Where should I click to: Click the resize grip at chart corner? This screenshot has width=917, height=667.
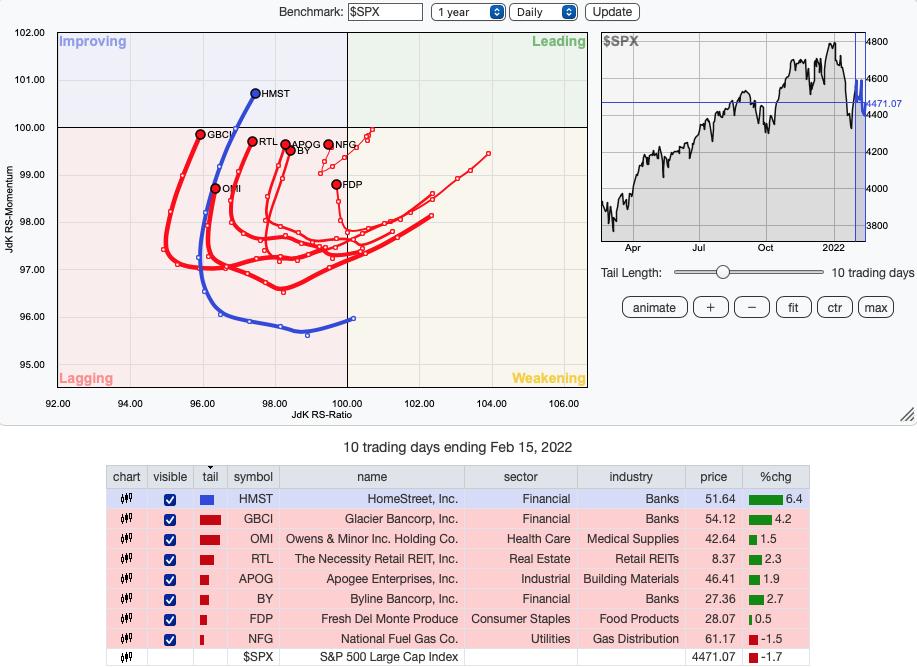(907, 414)
